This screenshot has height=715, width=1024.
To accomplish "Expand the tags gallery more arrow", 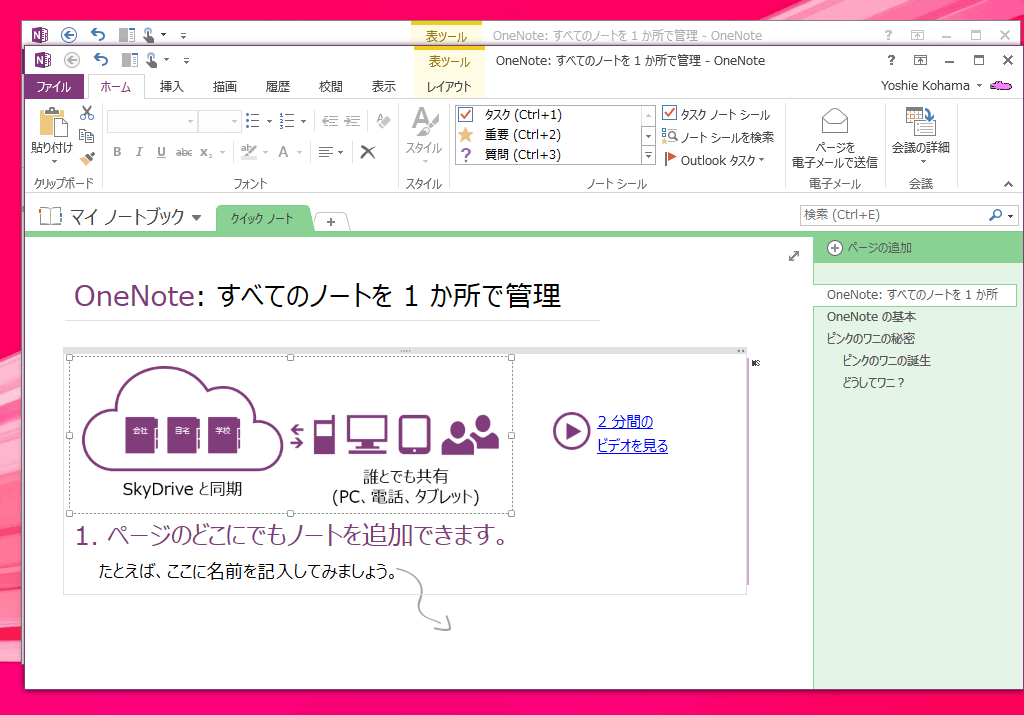I will [648, 156].
